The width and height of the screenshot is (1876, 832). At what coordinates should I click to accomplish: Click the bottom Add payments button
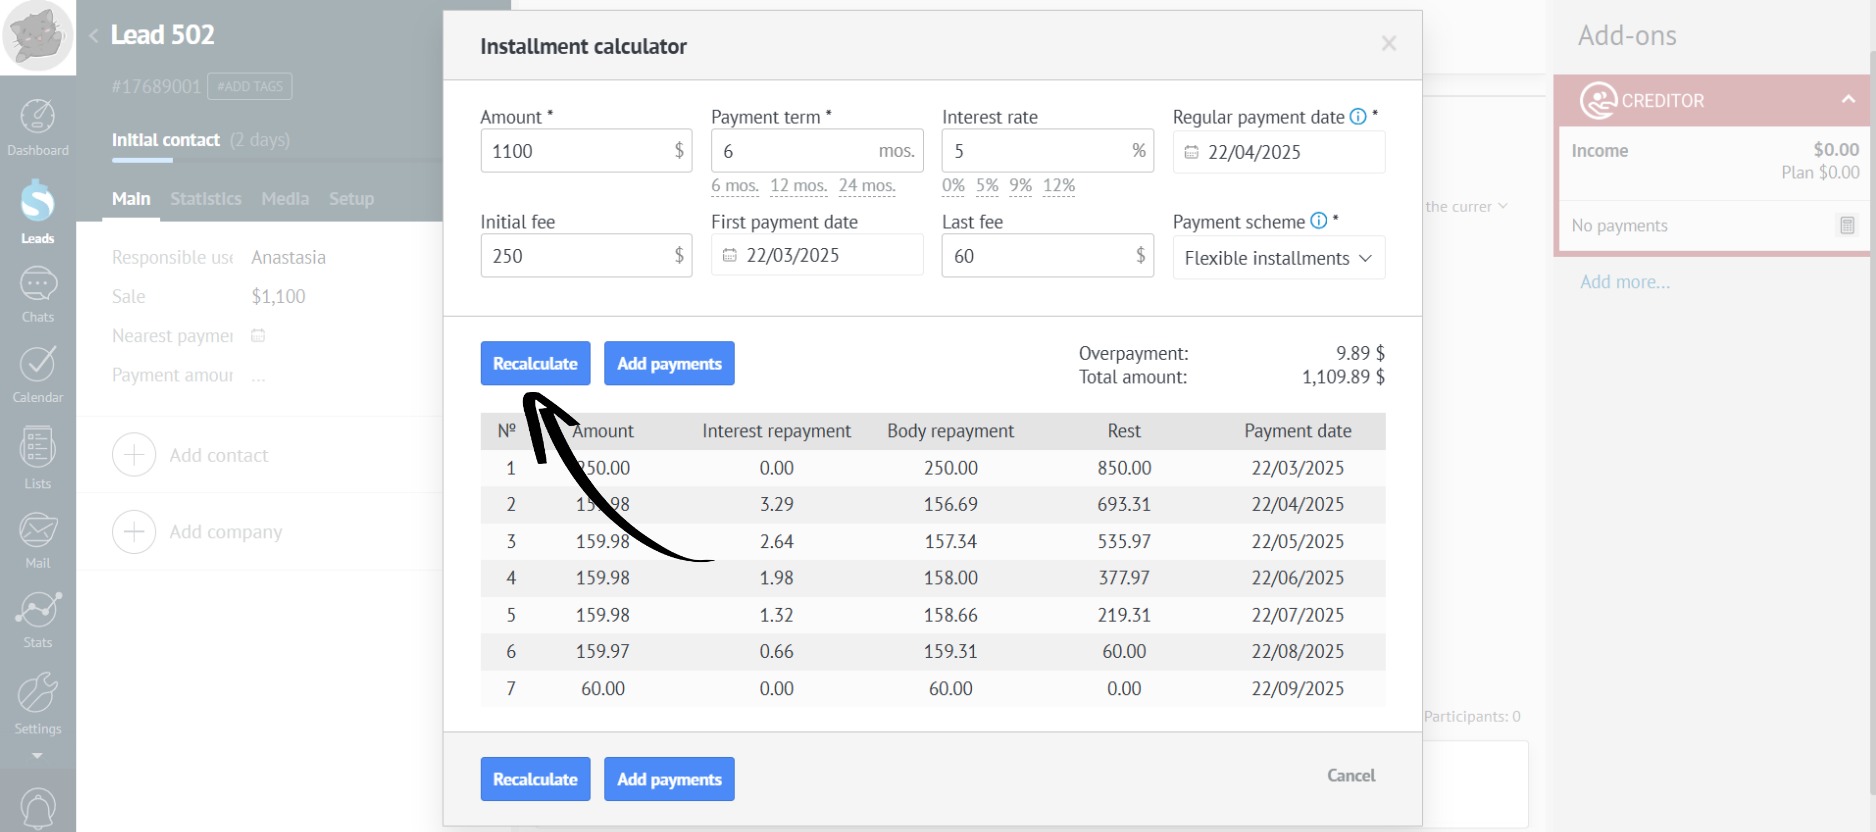pyautogui.click(x=669, y=779)
